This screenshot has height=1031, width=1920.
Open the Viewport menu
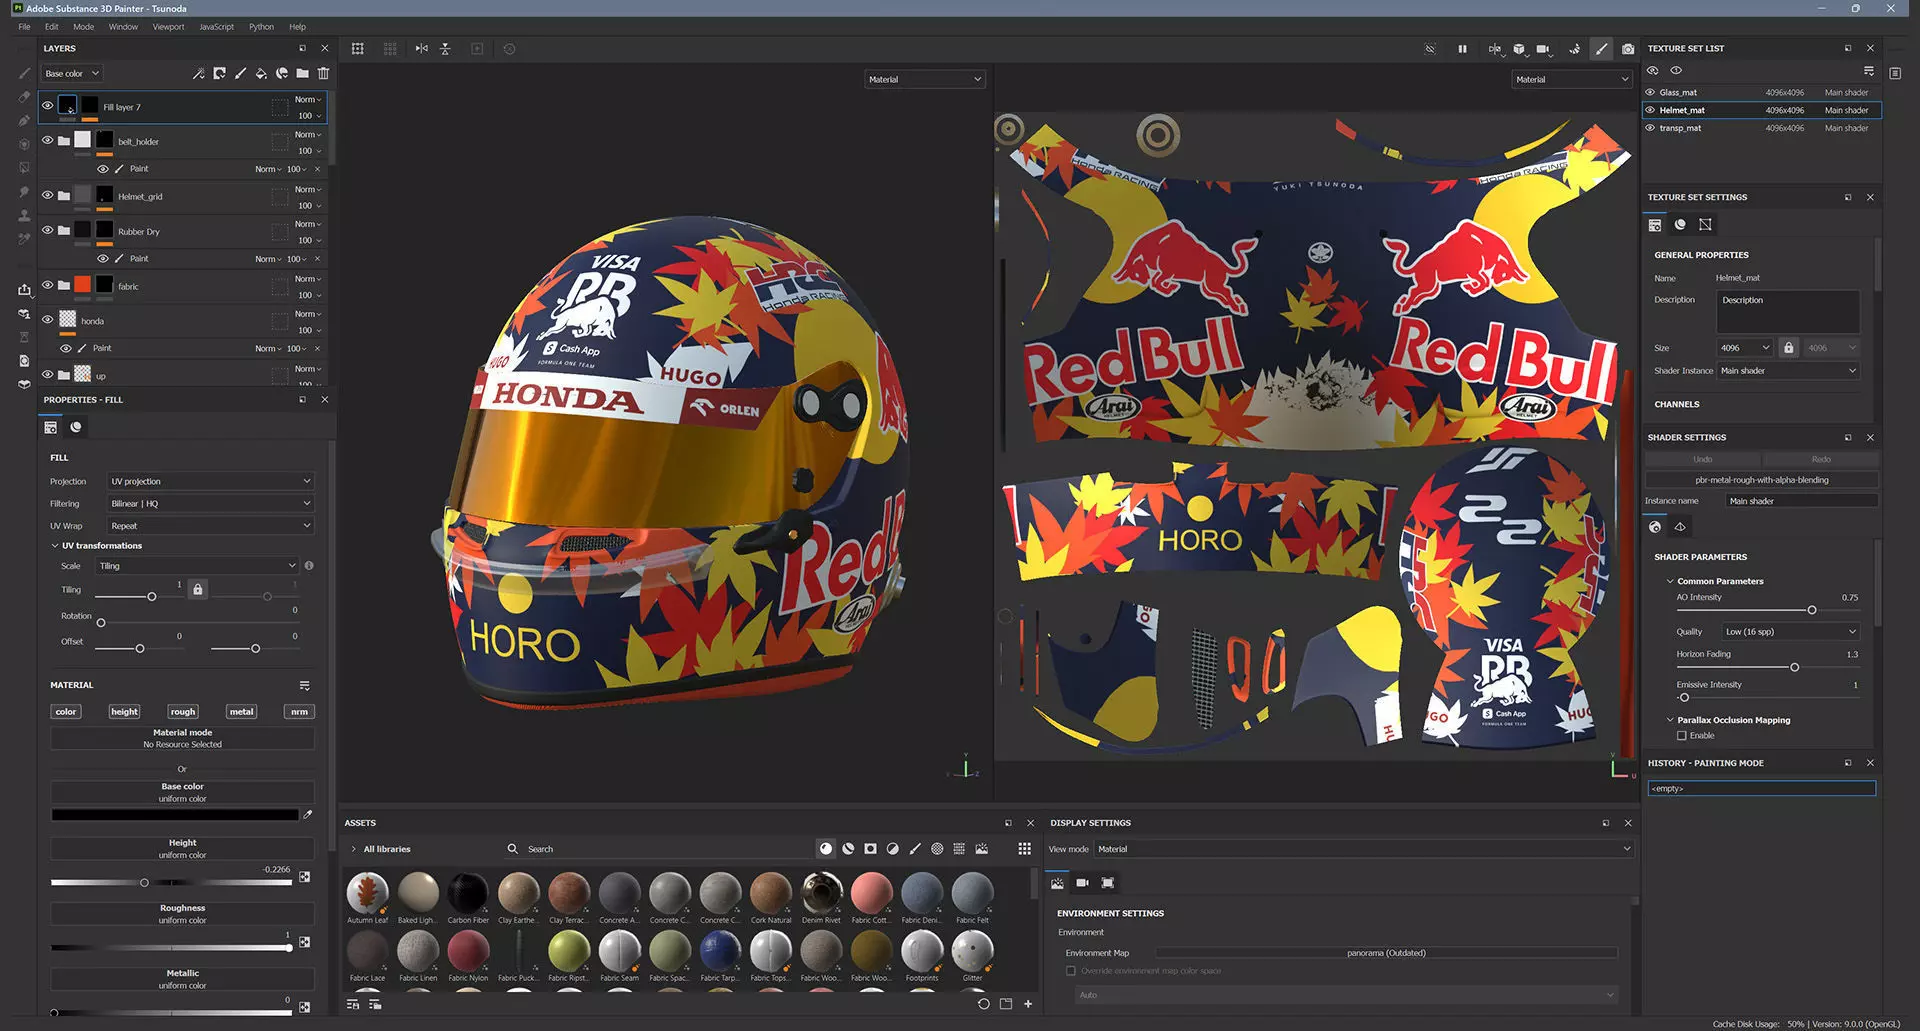point(168,27)
